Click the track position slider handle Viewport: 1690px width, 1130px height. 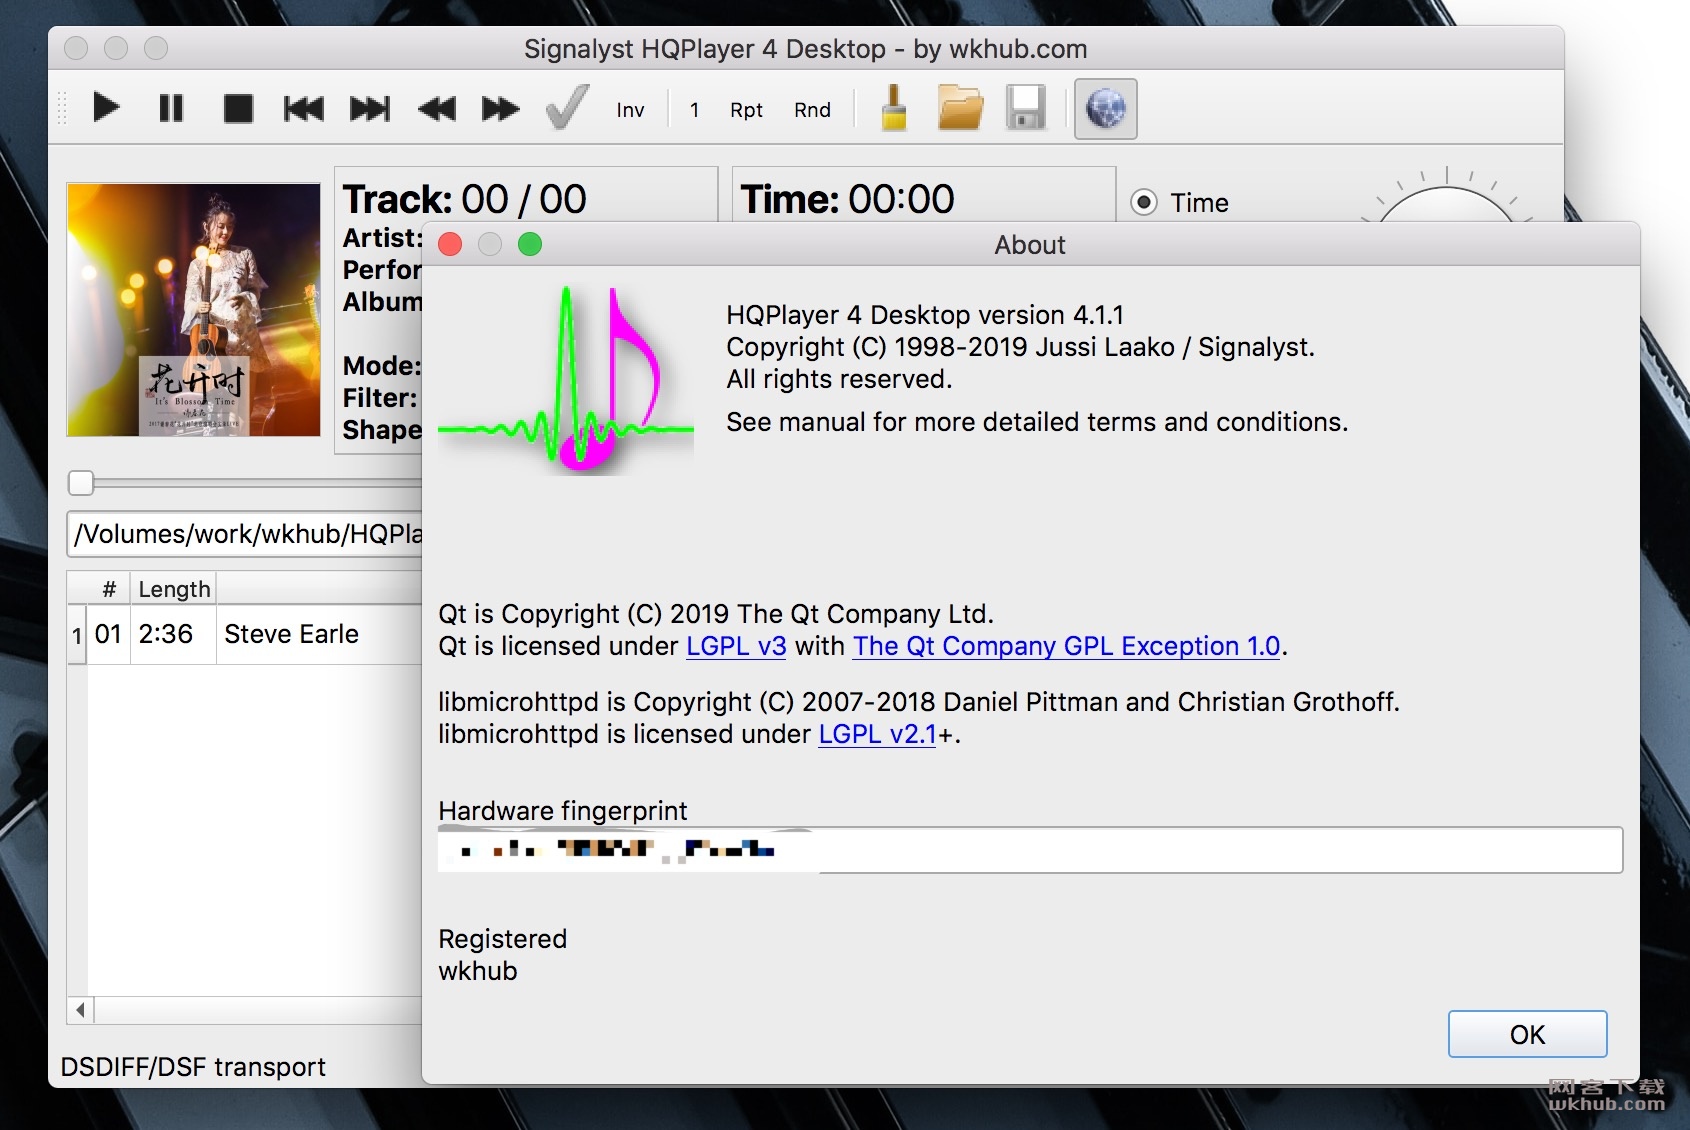tap(81, 483)
